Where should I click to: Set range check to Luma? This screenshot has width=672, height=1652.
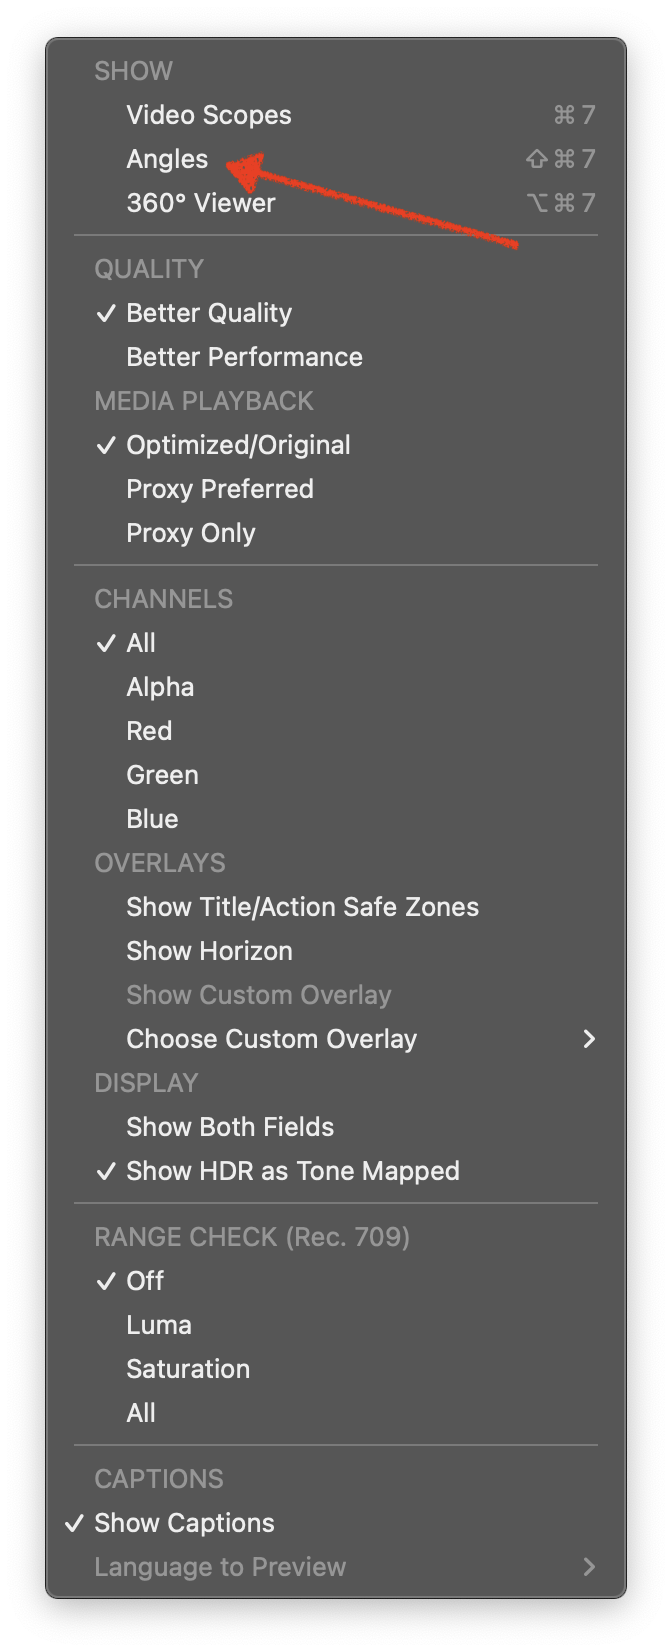336,1325
